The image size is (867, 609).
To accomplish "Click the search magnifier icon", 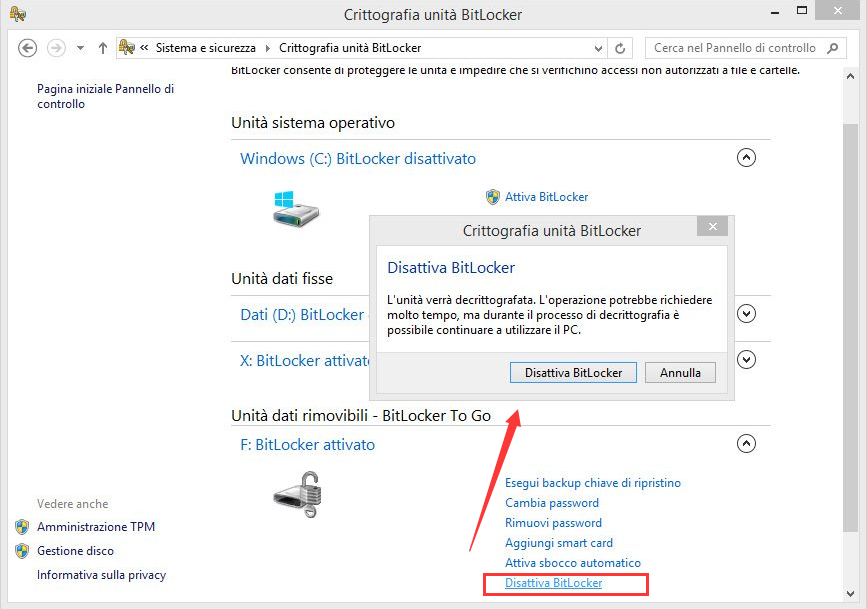I will click(x=833, y=48).
